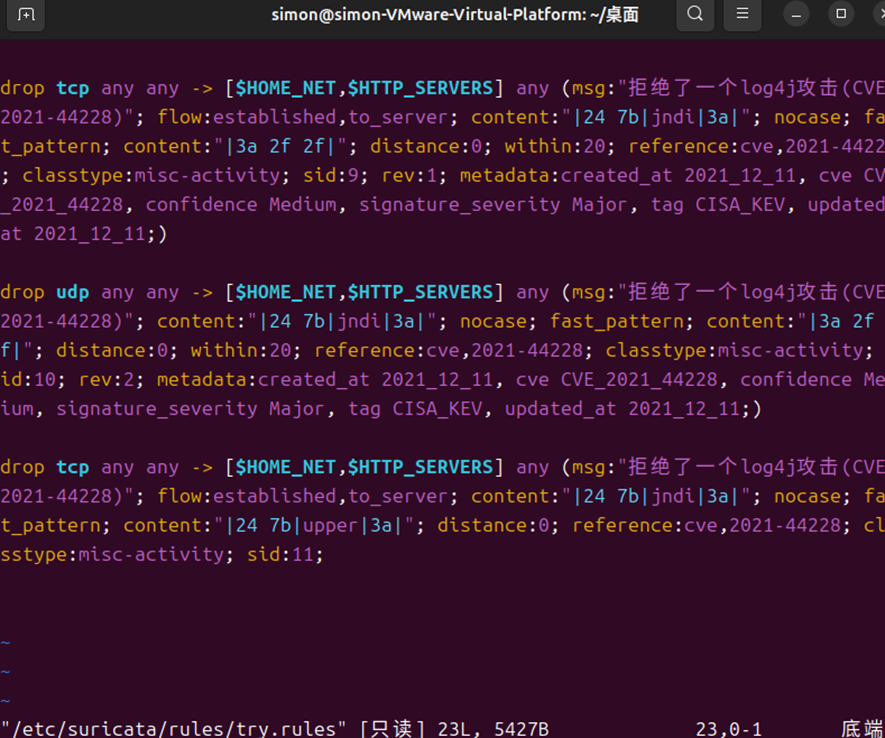The height and width of the screenshot is (738, 885).
Task: Click sstype:misc-activity in the last rule
Action: pyautogui.click(x=112, y=555)
